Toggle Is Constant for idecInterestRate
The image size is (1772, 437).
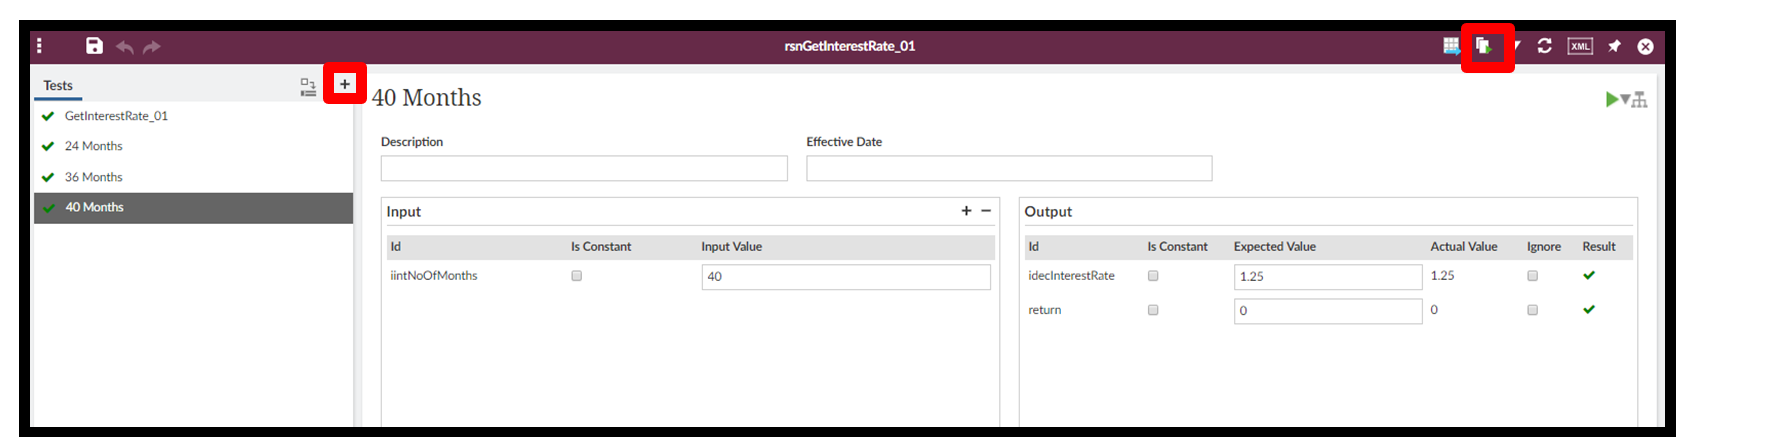point(1153,276)
